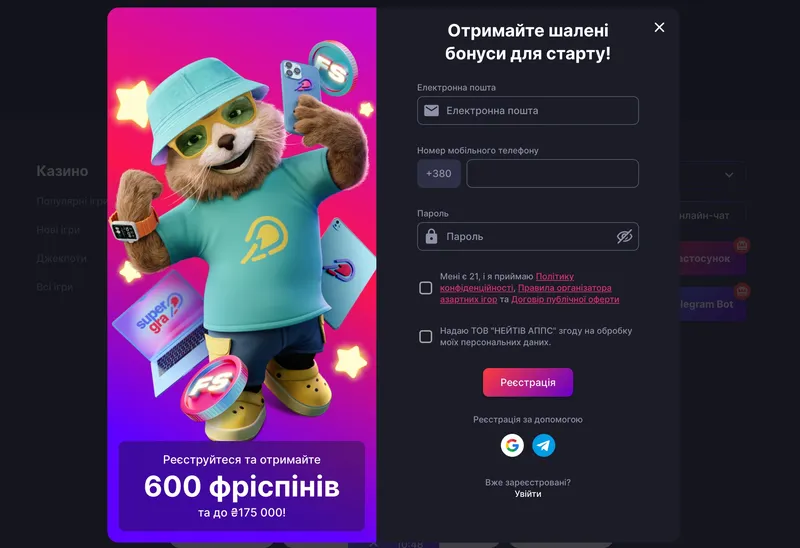Image resolution: width=800 pixels, height=548 pixels.
Task: Select Джекпоти in the Казино menu
Action: (61, 258)
